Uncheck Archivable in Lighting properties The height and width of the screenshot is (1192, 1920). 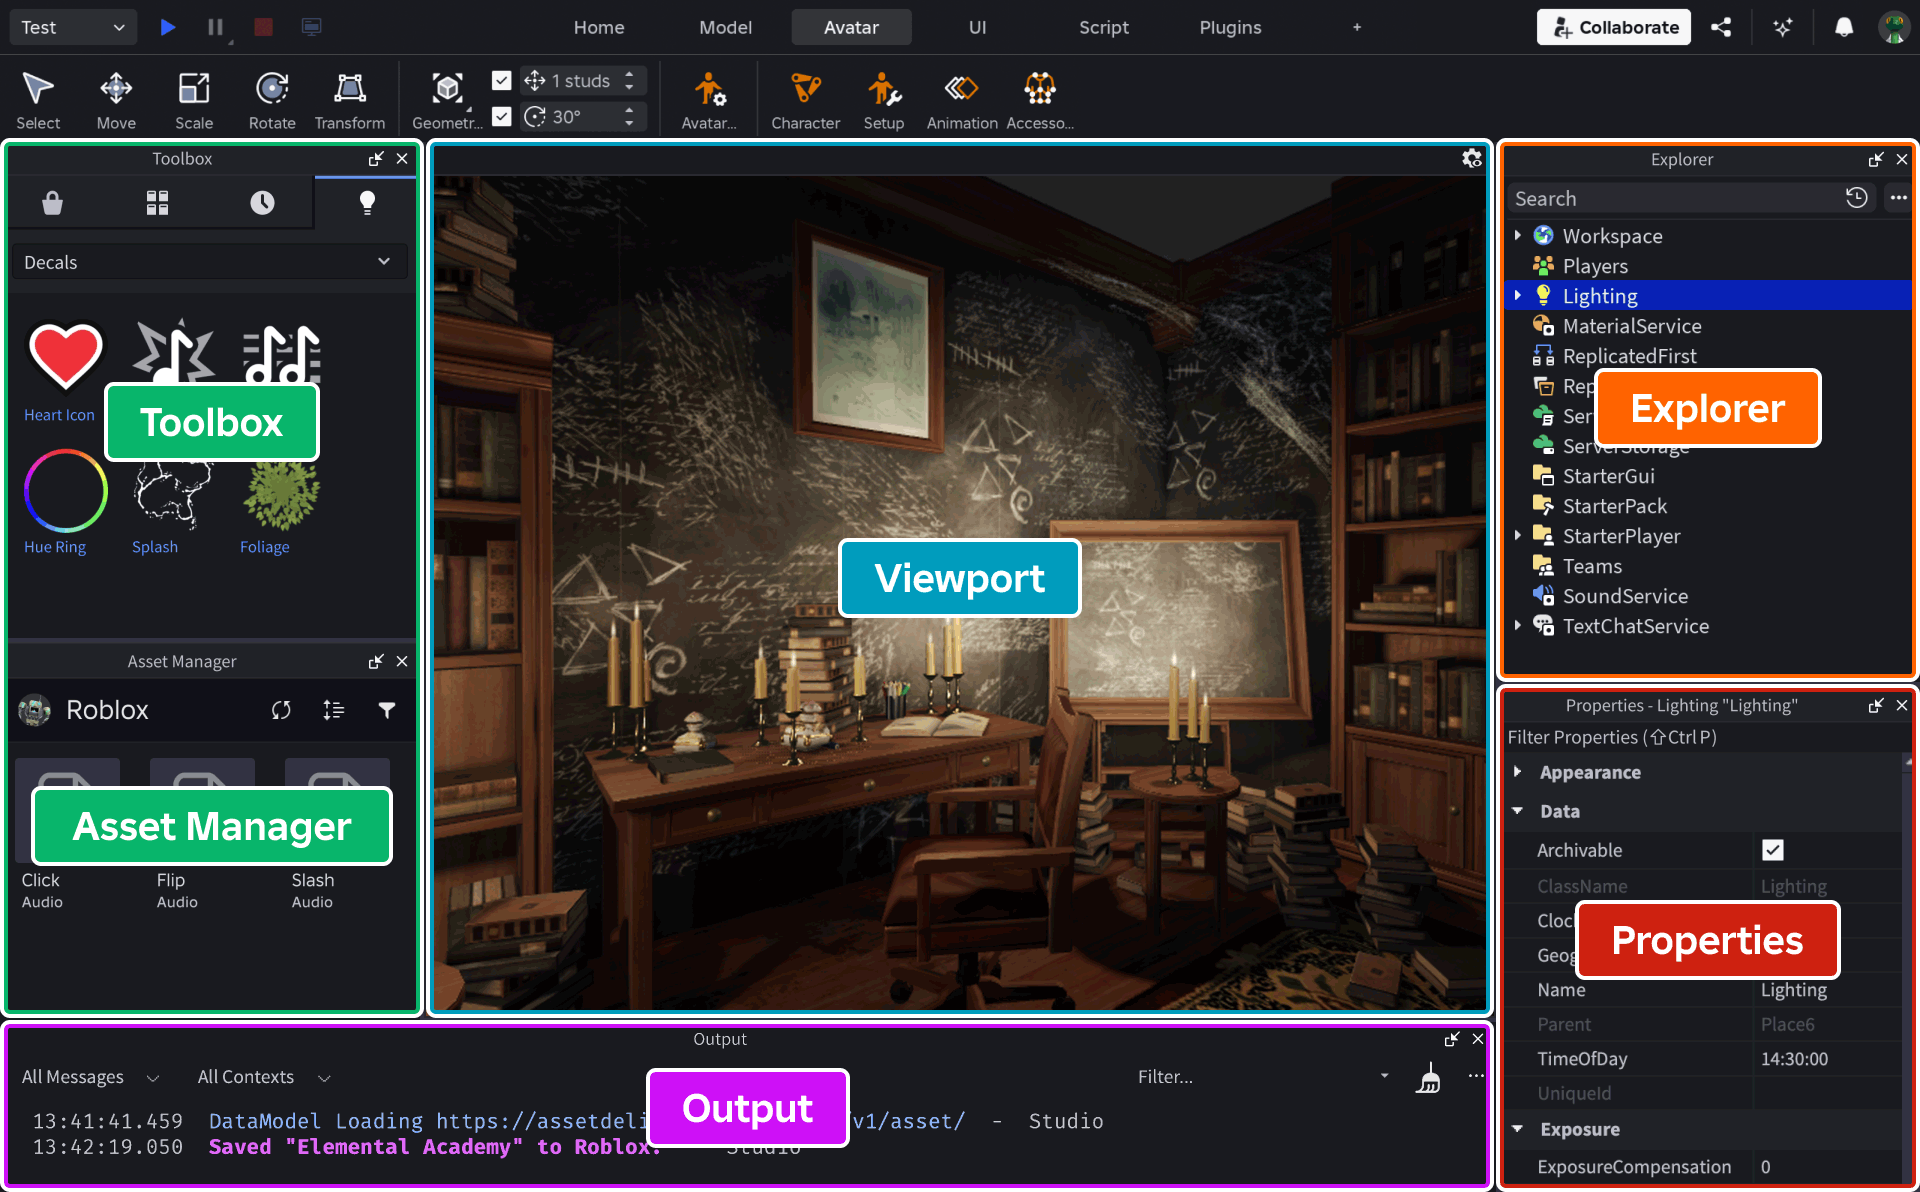(x=1772, y=850)
